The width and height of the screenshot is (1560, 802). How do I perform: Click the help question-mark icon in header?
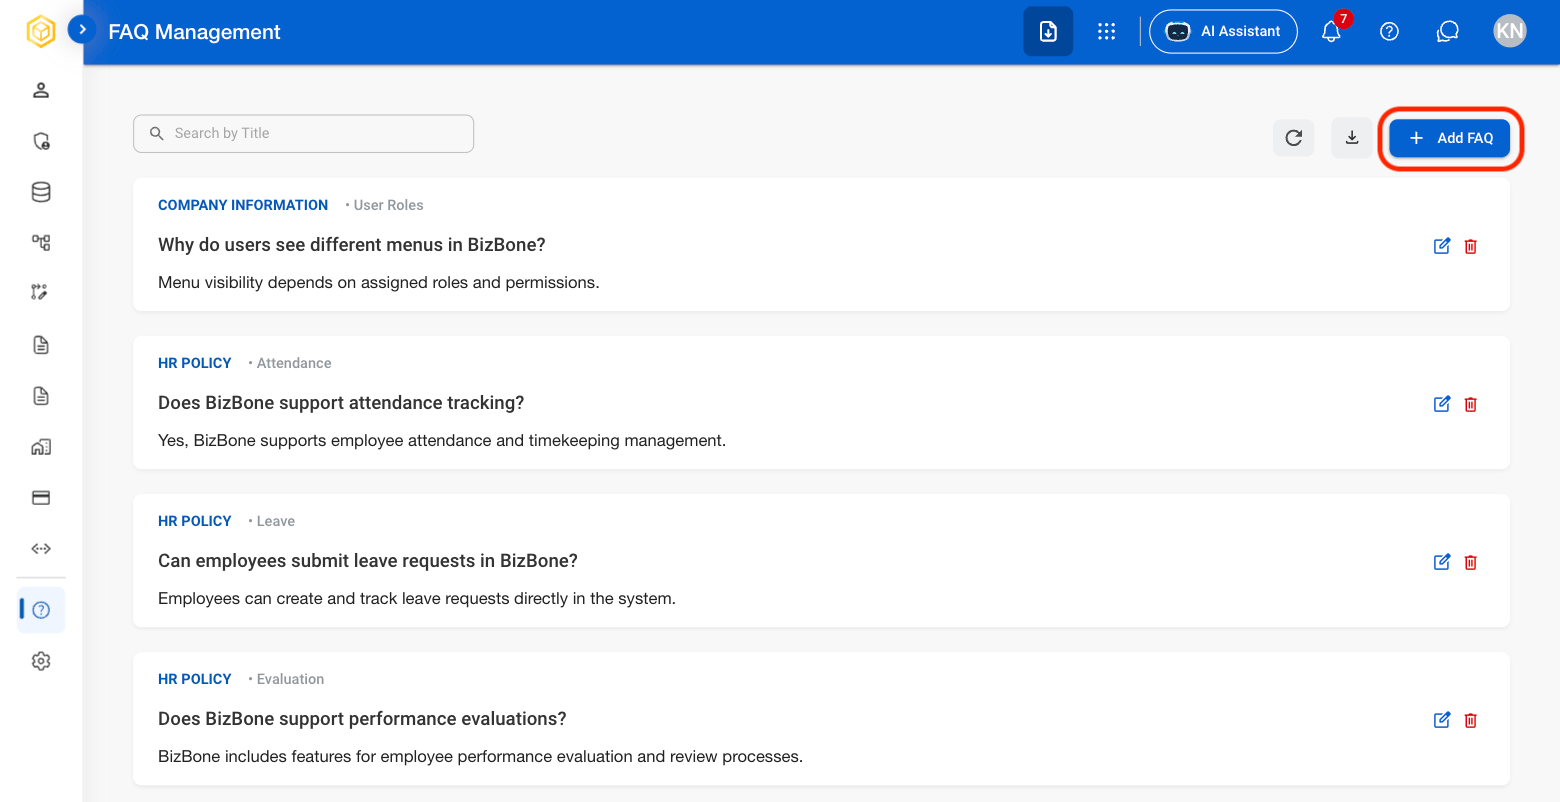click(1389, 31)
